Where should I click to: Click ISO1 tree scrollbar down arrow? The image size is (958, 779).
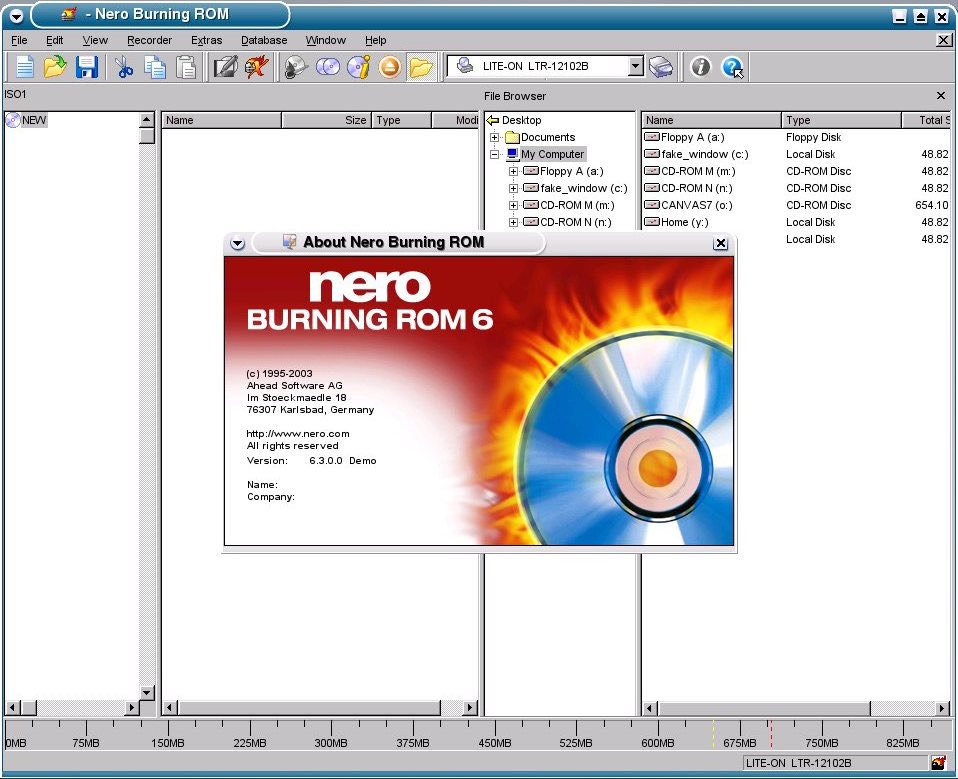click(x=147, y=693)
